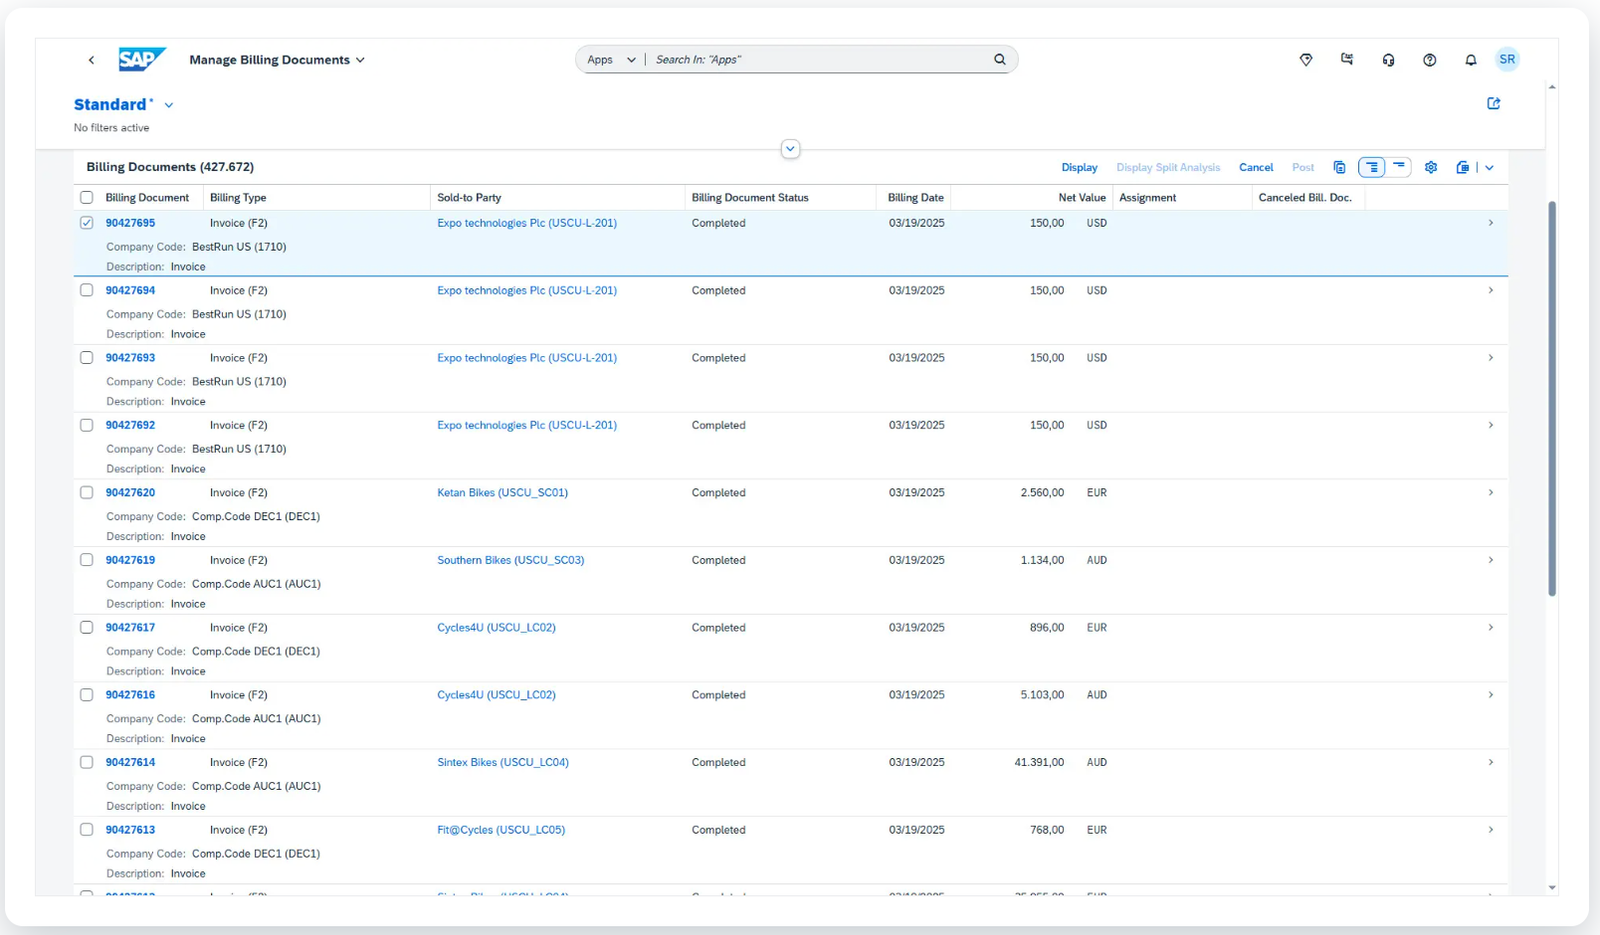Click the back navigation arrow

tap(91, 60)
